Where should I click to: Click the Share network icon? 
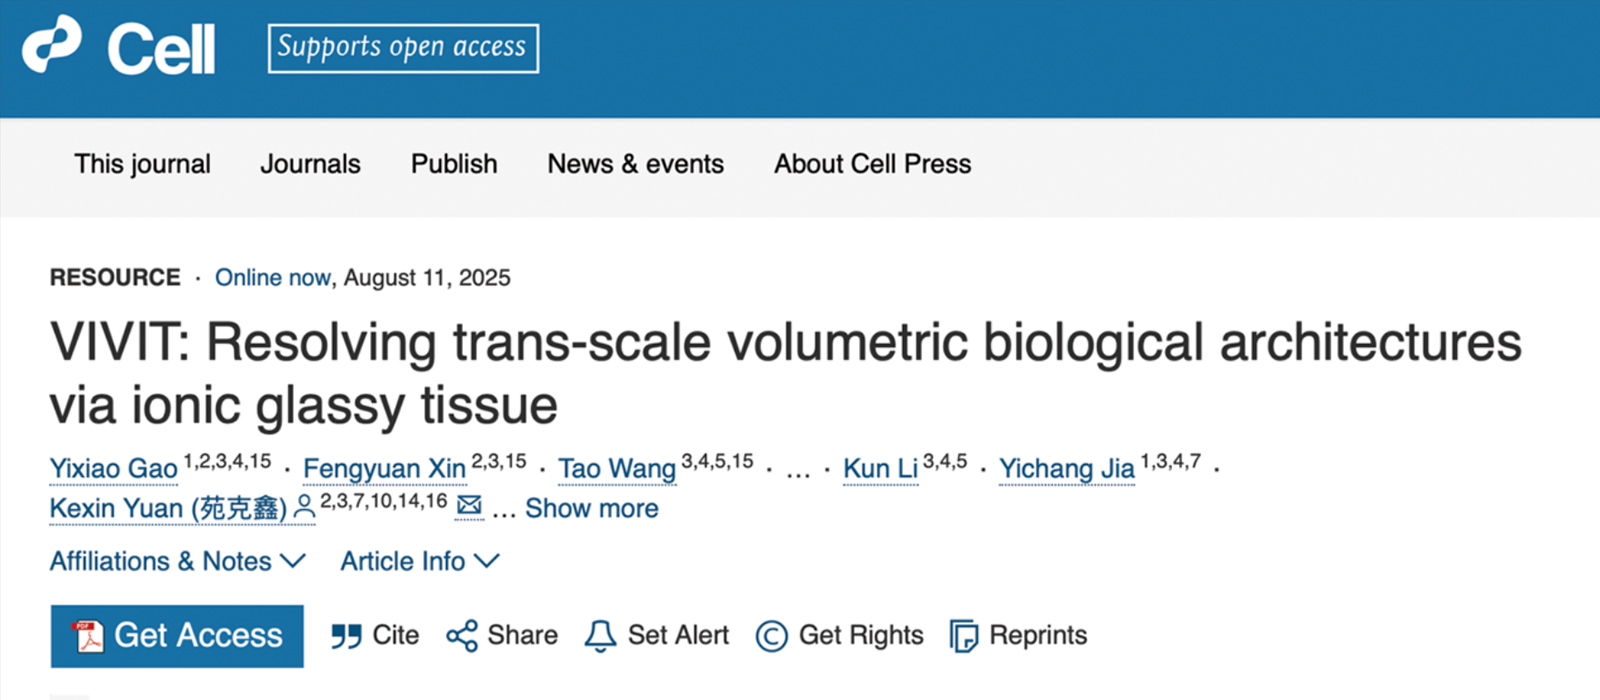(462, 636)
